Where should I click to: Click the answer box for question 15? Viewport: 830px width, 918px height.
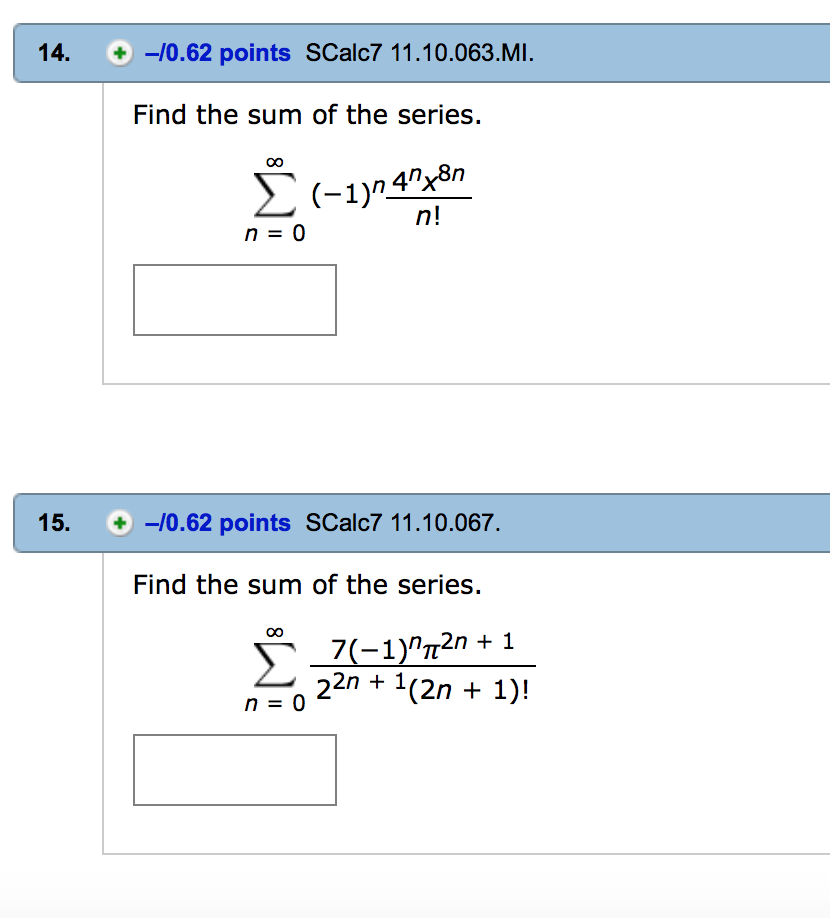(x=234, y=769)
